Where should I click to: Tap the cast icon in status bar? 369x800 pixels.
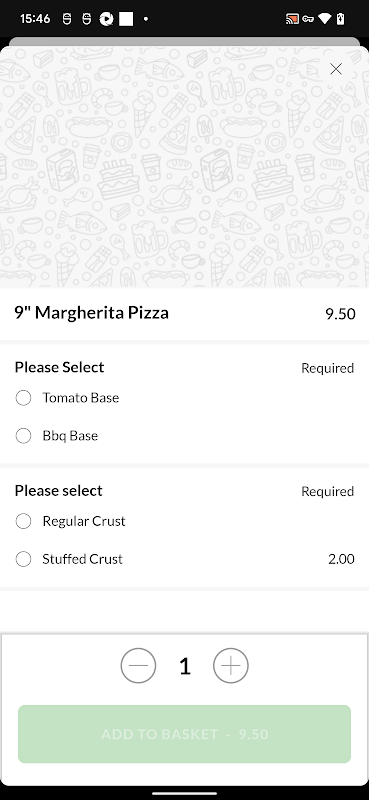[292, 19]
